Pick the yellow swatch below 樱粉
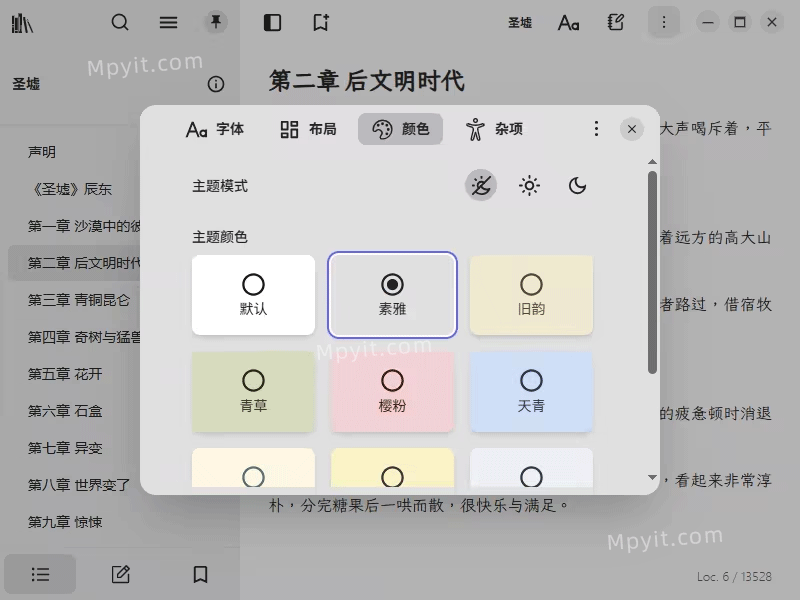Image resolution: width=800 pixels, height=600 pixels. click(392, 468)
